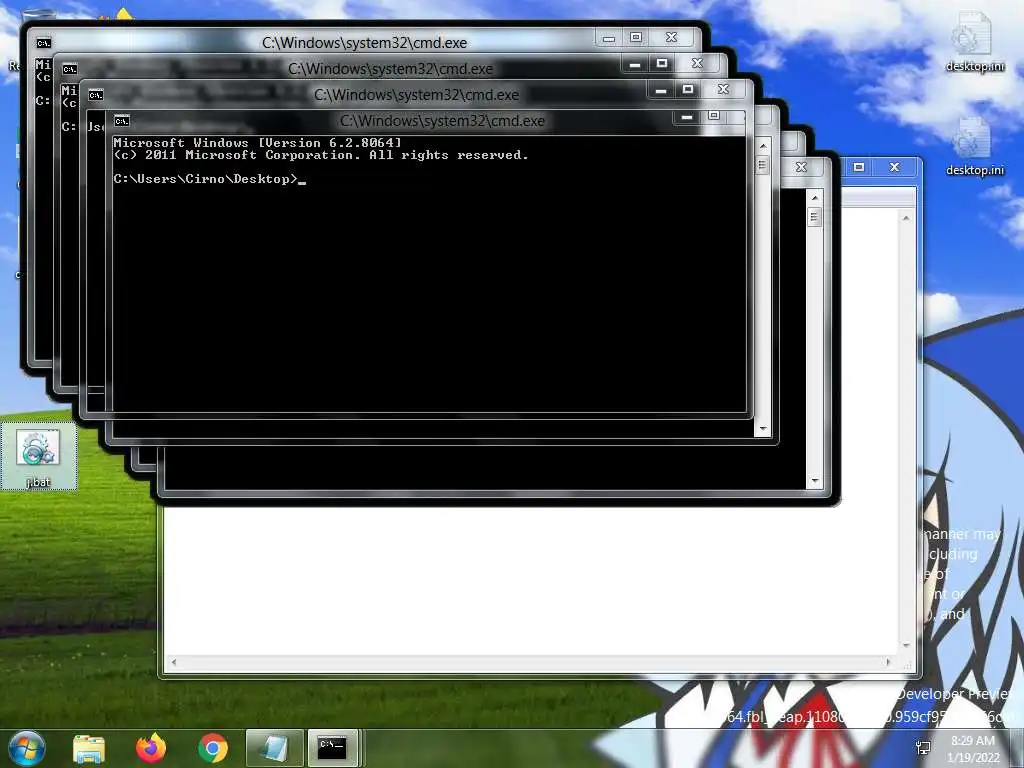This screenshot has height=768, width=1024.
Task: Click the "Microsoft Windows [Version 6.2.8064]" line
Action: [257, 142]
